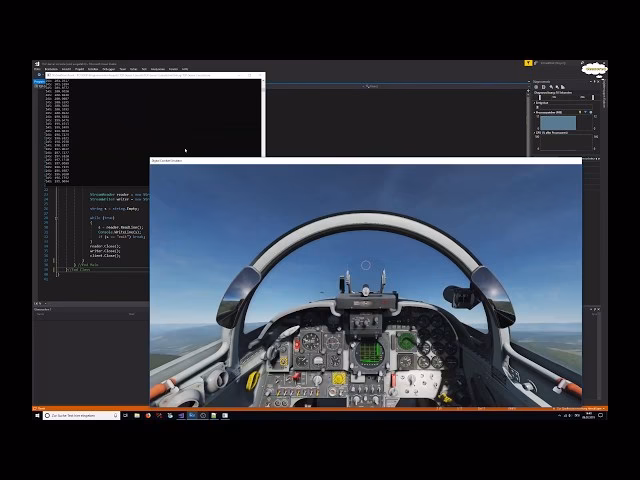This screenshot has height=480, width=640.
Task: Click the console window title bar
Action: pos(155,76)
